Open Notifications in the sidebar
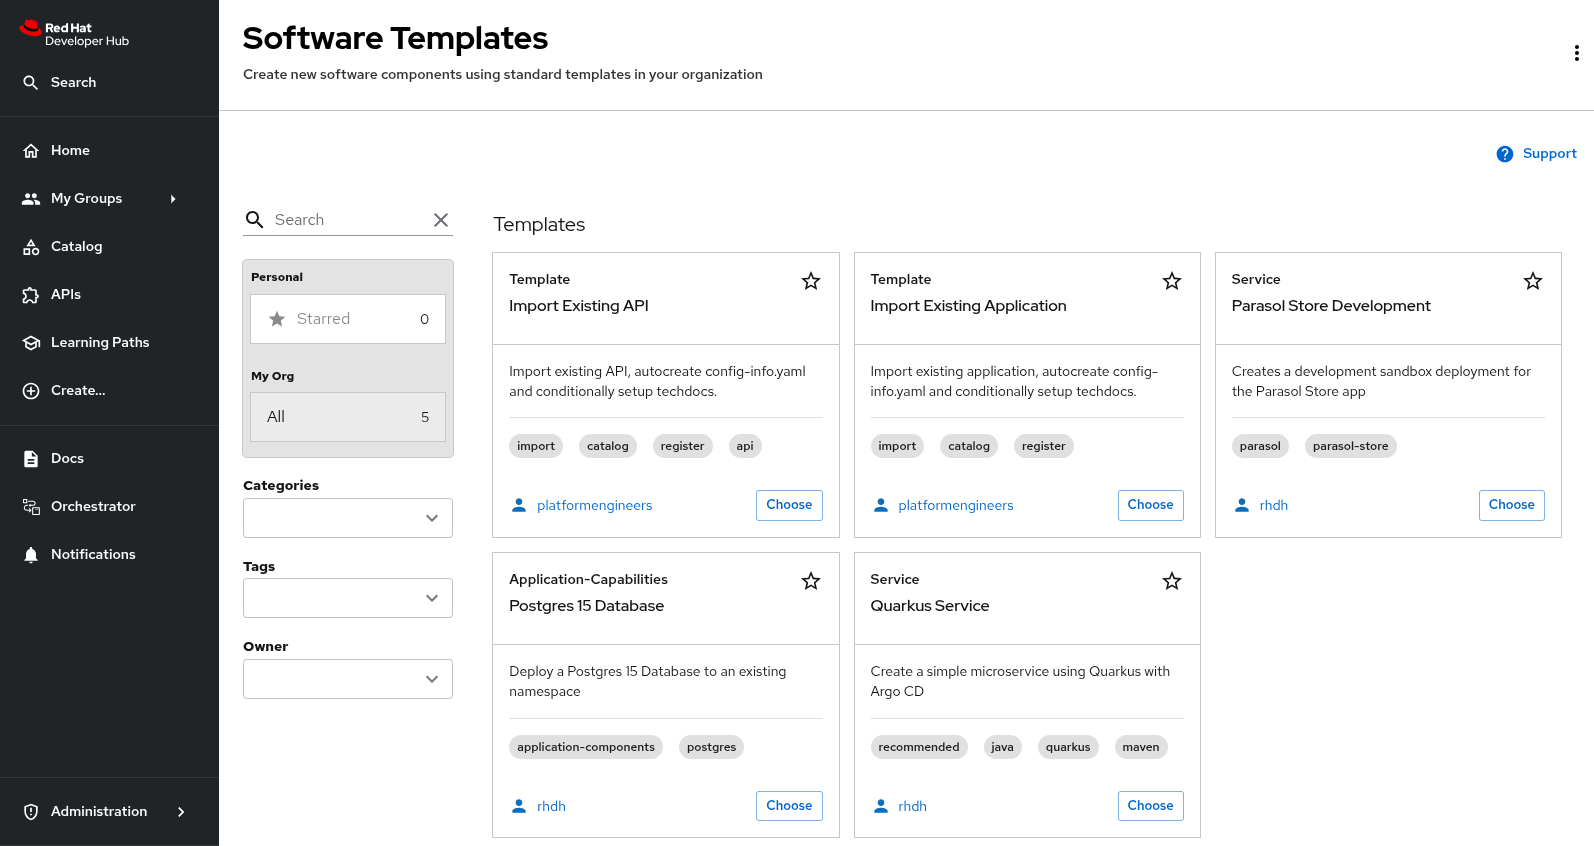This screenshot has width=1594, height=846. pos(109,554)
